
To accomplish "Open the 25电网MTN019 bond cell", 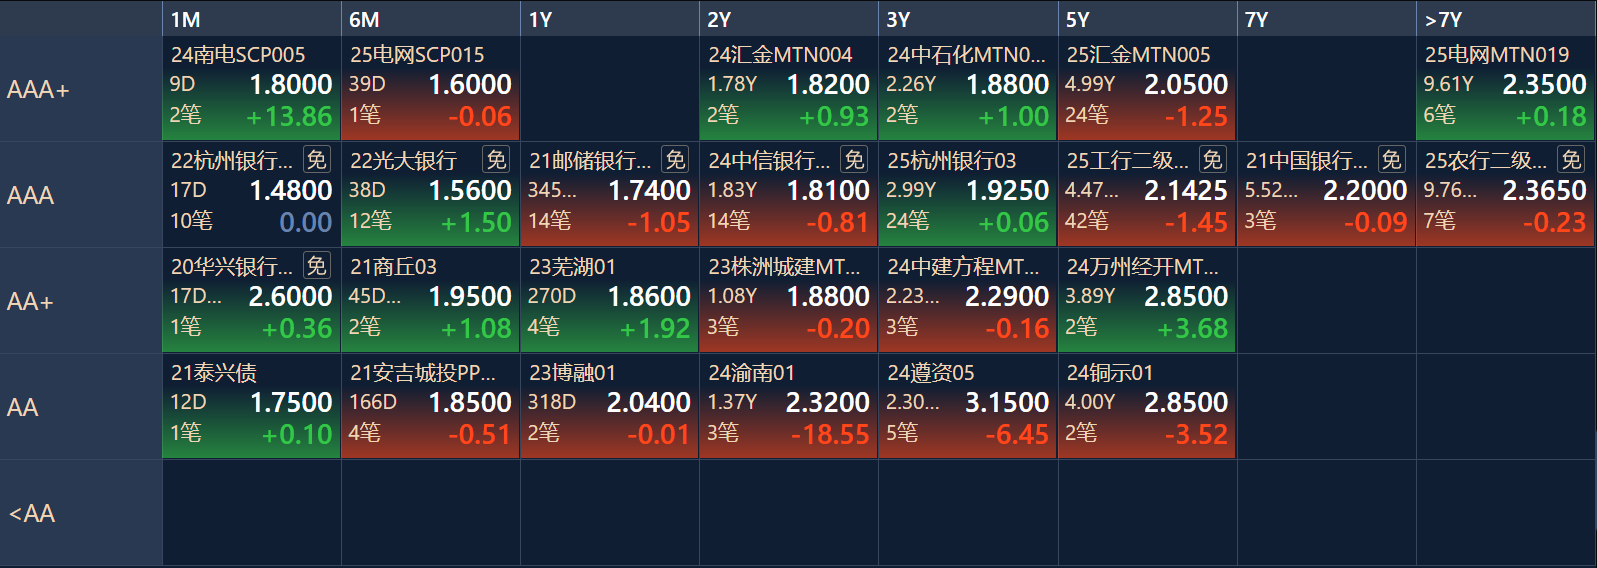I will click(x=1506, y=89).
